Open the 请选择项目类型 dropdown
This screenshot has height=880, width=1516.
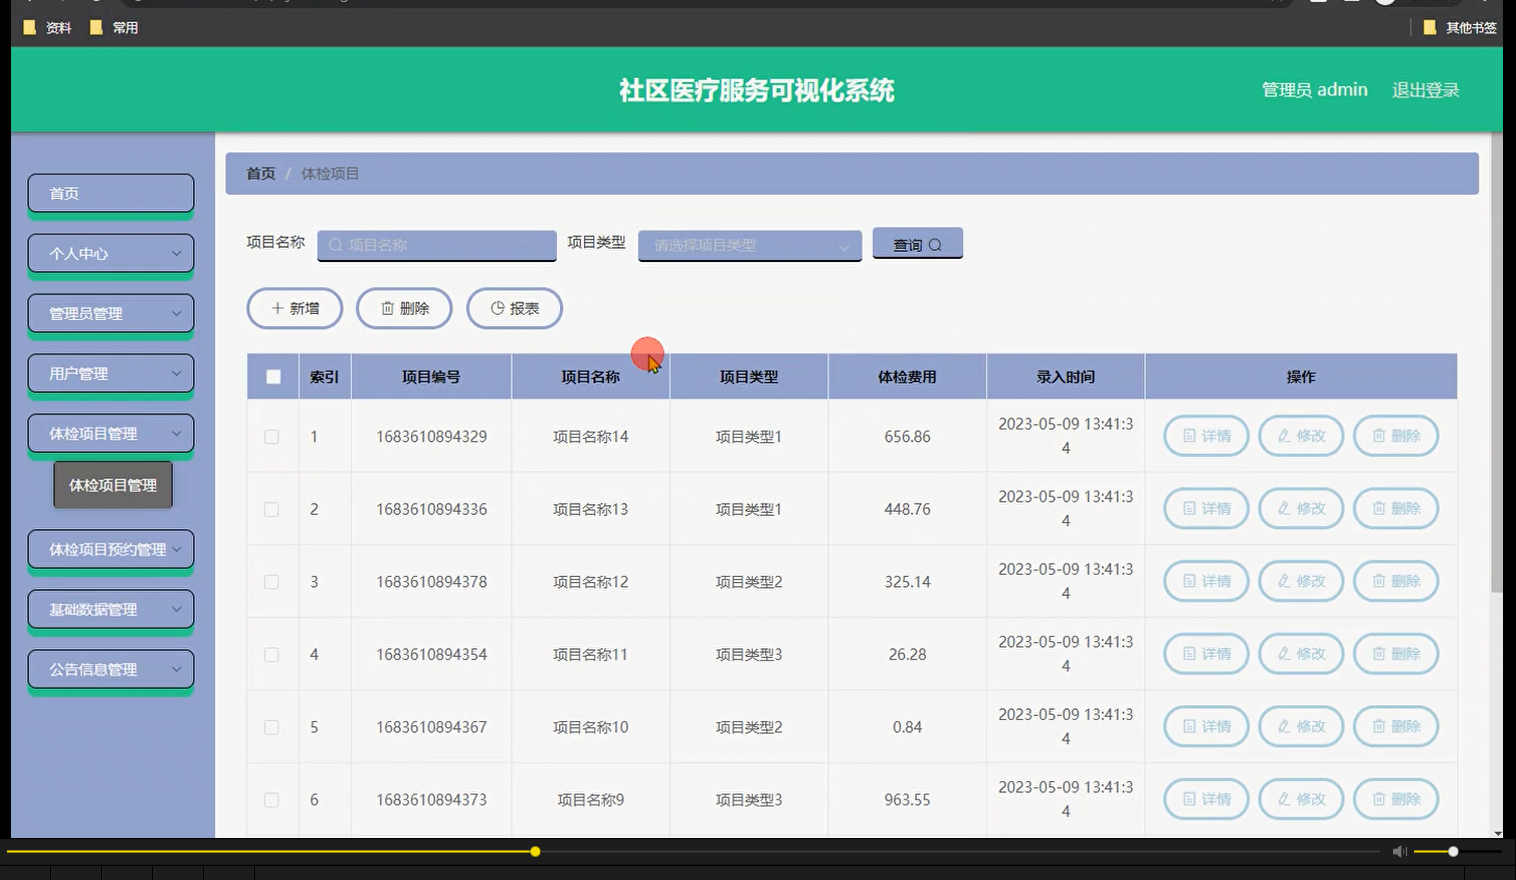pyautogui.click(x=748, y=245)
